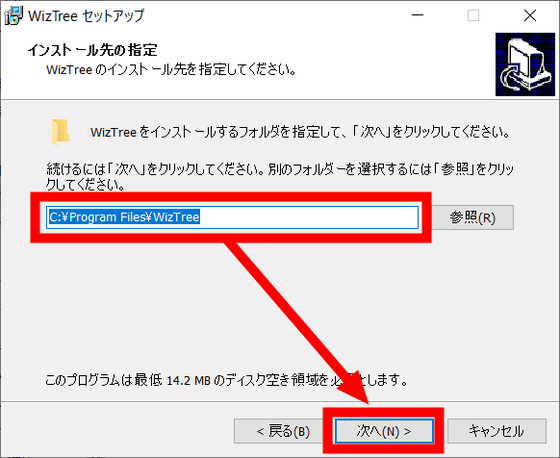
Task: Click the インストール先の指定 heading
Action: (92, 50)
